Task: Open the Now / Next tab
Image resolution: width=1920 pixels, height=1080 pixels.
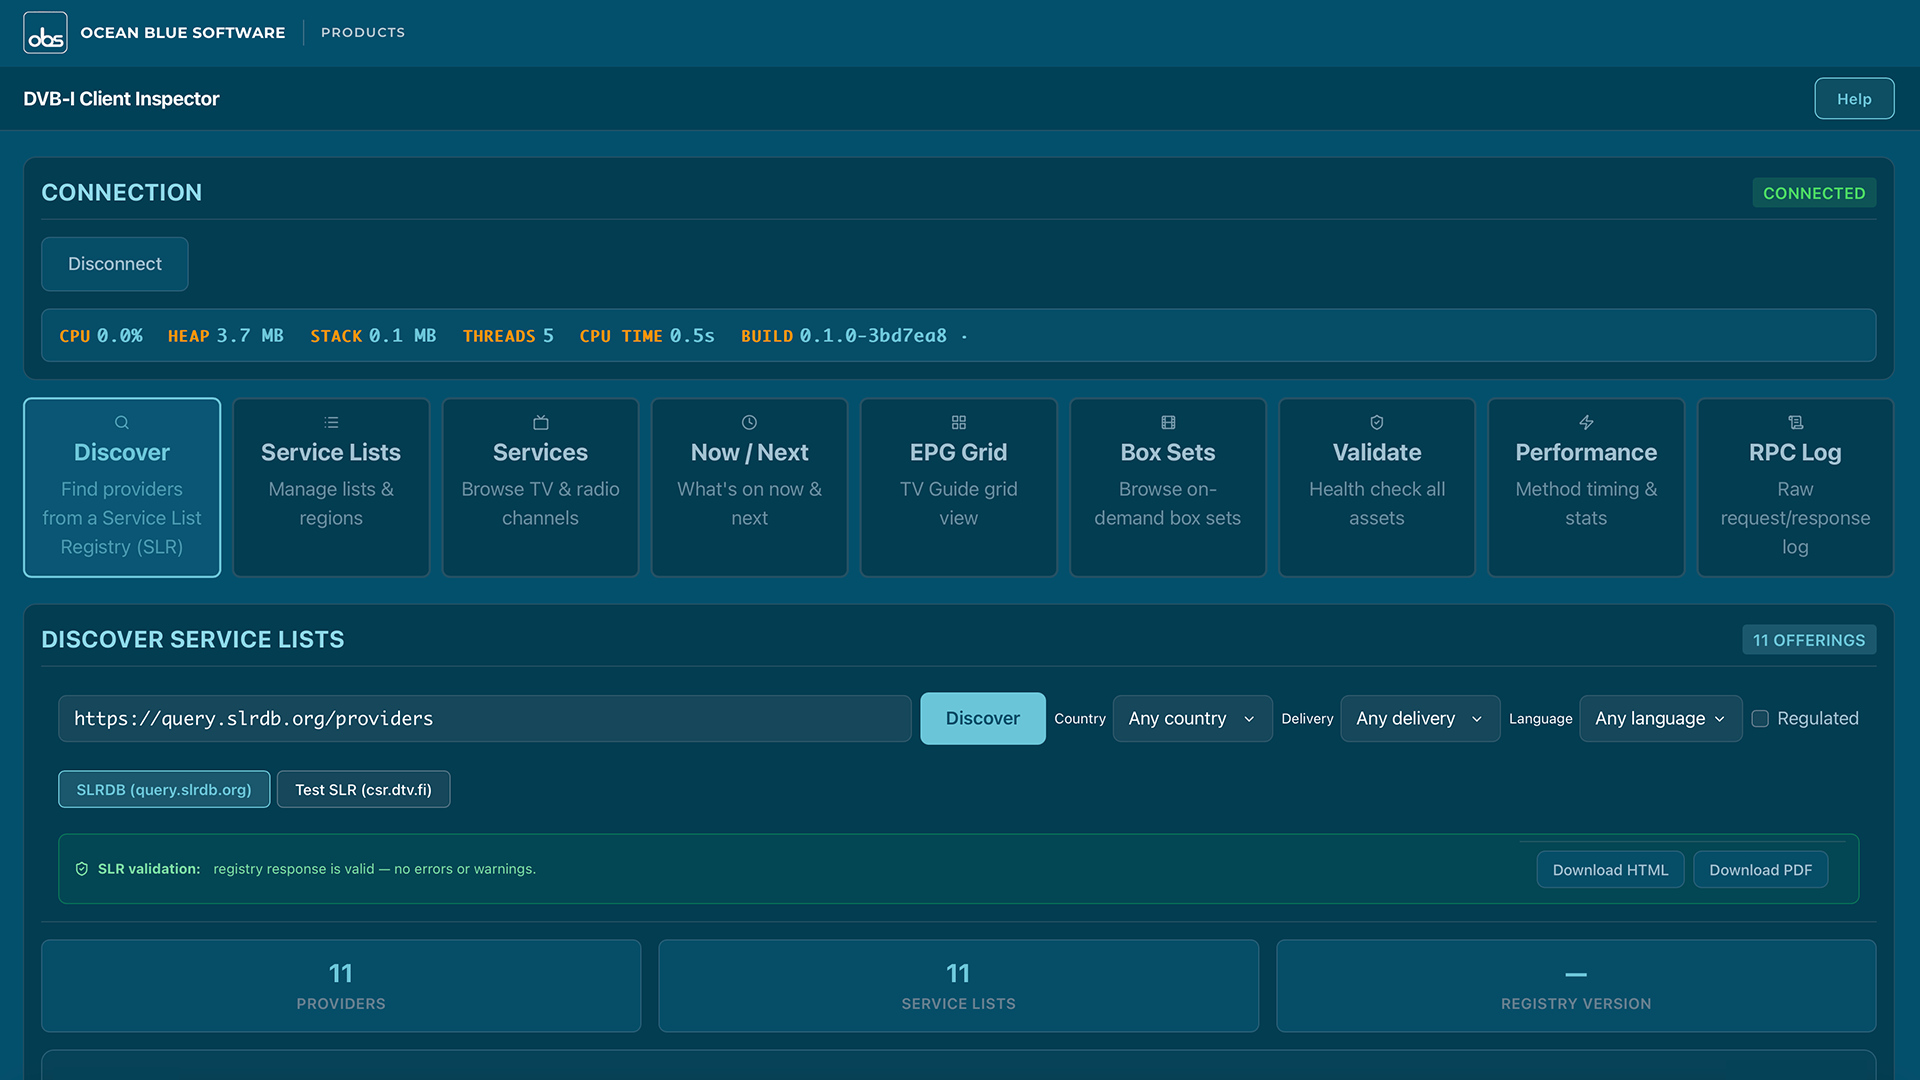Action: coord(749,488)
